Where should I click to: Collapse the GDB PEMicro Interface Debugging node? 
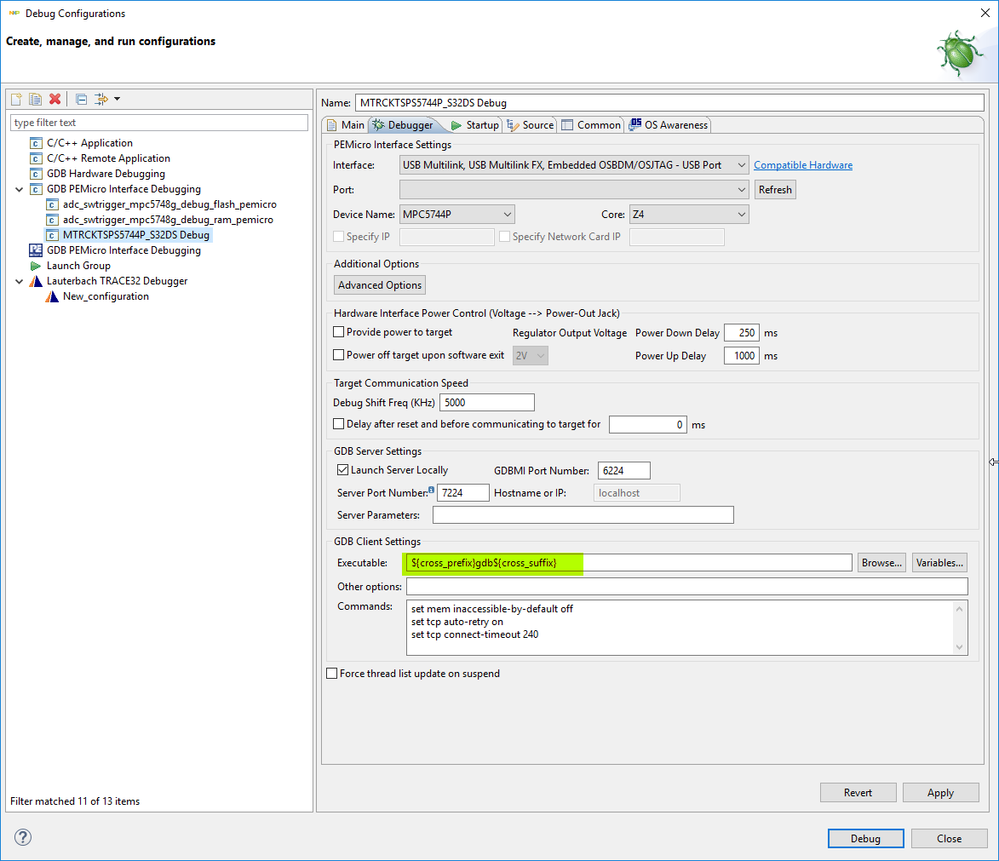point(19,189)
